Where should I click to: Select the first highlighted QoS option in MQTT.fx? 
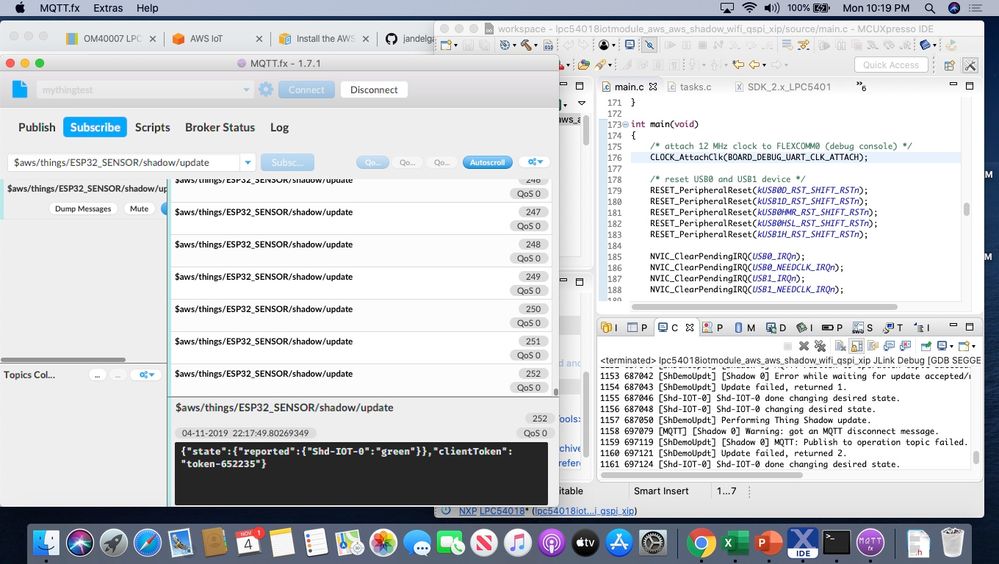pos(373,163)
